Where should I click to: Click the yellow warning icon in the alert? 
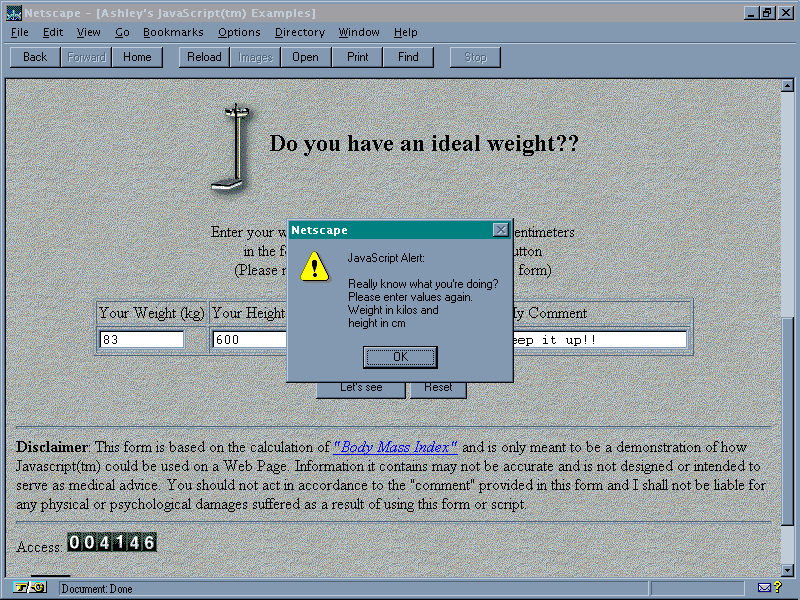point(315,266)
